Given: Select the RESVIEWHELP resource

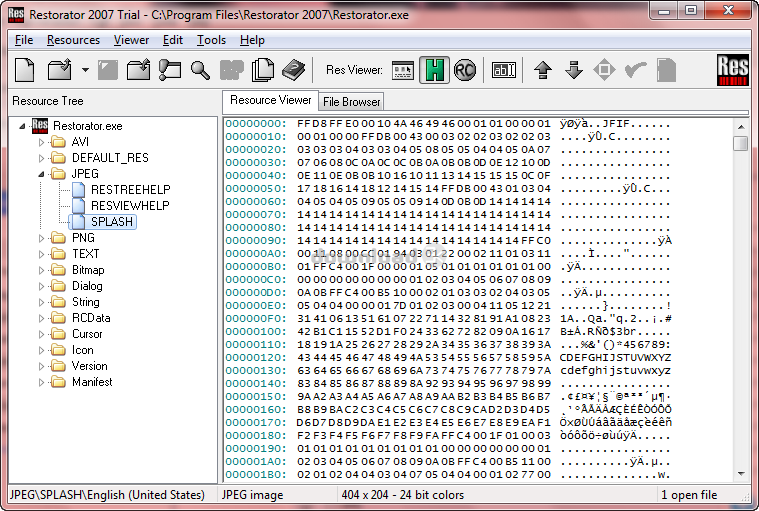Looking at the screenshot, I should click(x=130, y=206).
